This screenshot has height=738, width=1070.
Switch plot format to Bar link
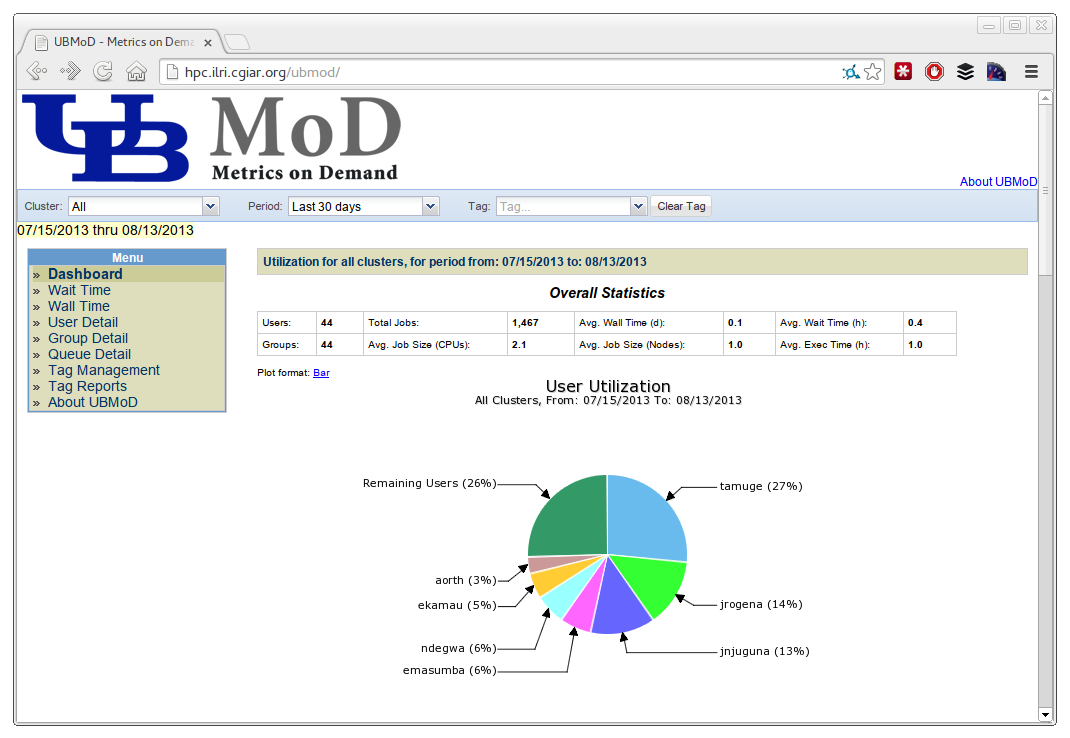click(321, 373)
